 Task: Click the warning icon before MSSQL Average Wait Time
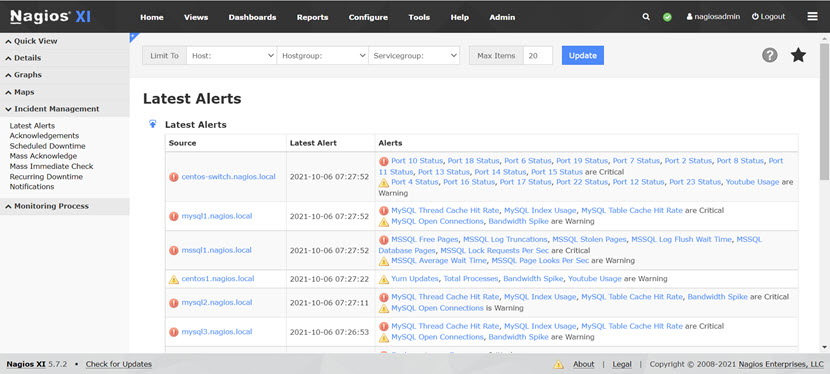coord(384,261)
